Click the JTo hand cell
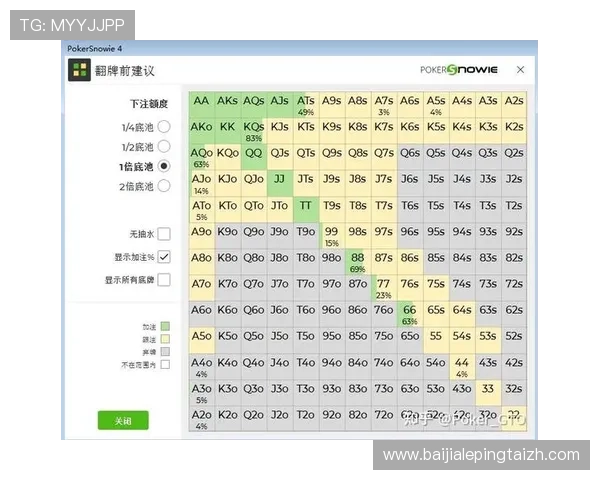This screenshot has height=480, width=600. [280, 209]
